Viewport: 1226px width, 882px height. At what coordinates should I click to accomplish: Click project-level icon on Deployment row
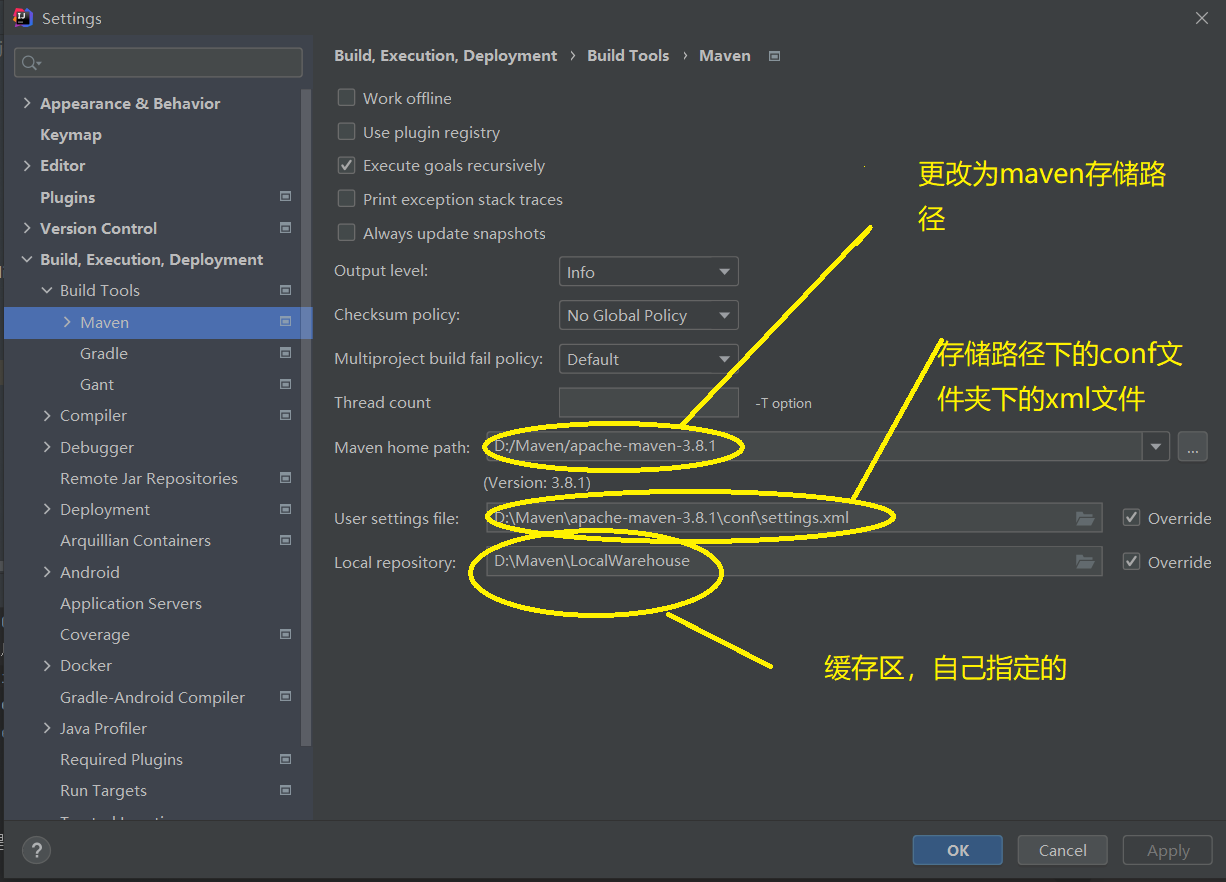tap(286, 509)
